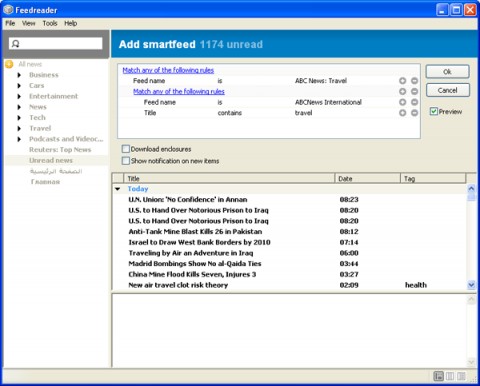480x386 pixels.
Task: Collapse the Today group in article list
Action: [x=117, y=189]
